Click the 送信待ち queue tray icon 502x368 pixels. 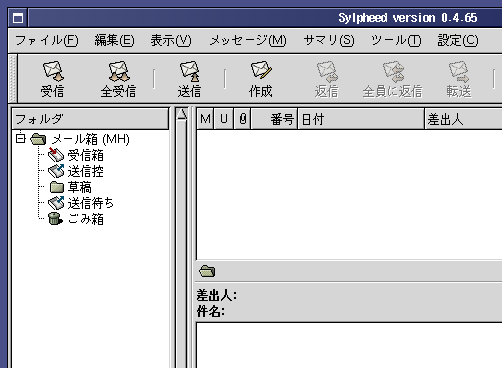pos(56,203)
